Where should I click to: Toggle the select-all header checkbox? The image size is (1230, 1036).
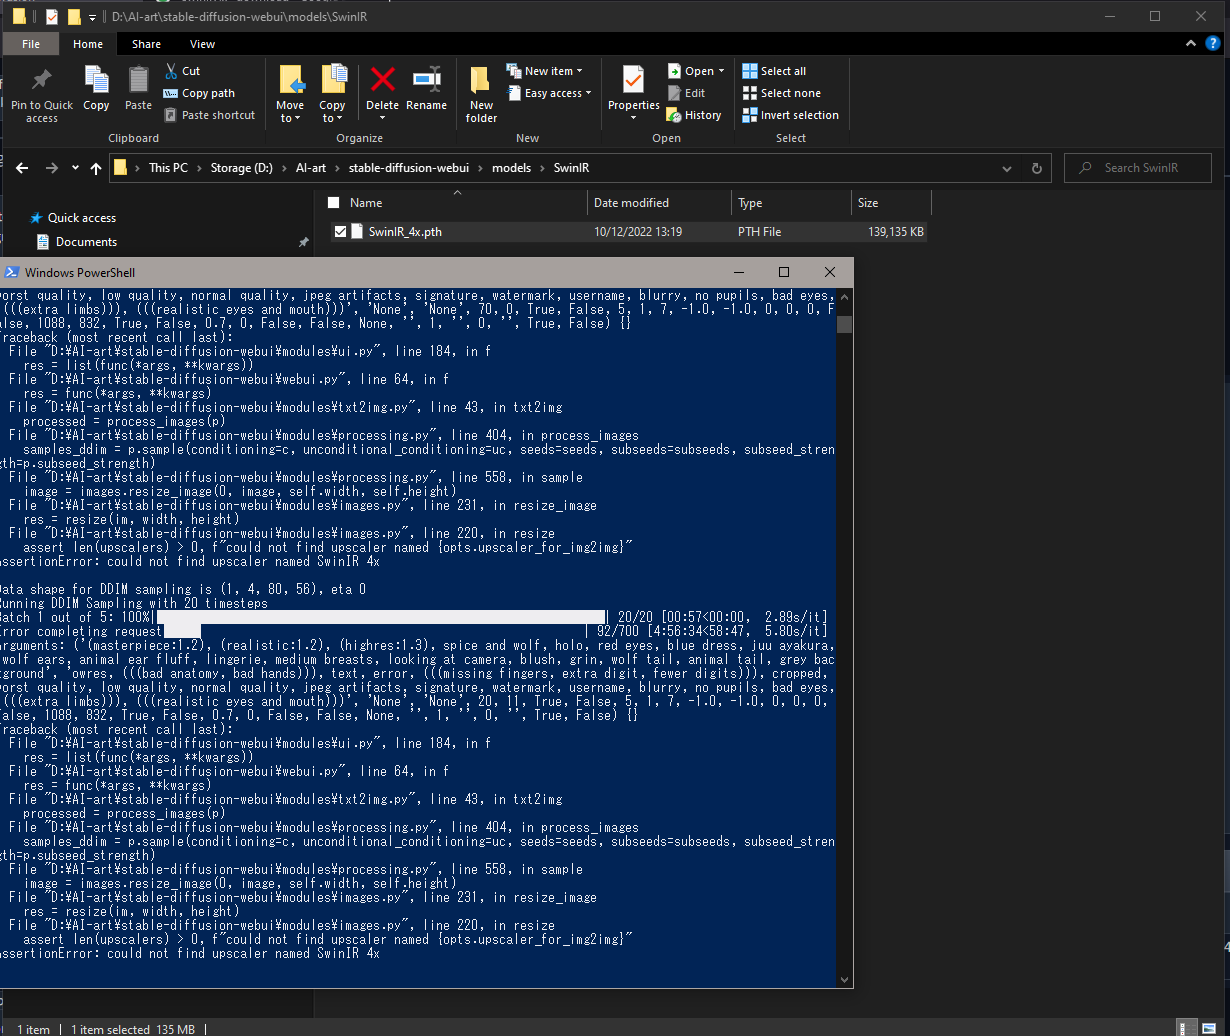pos(334,203)
